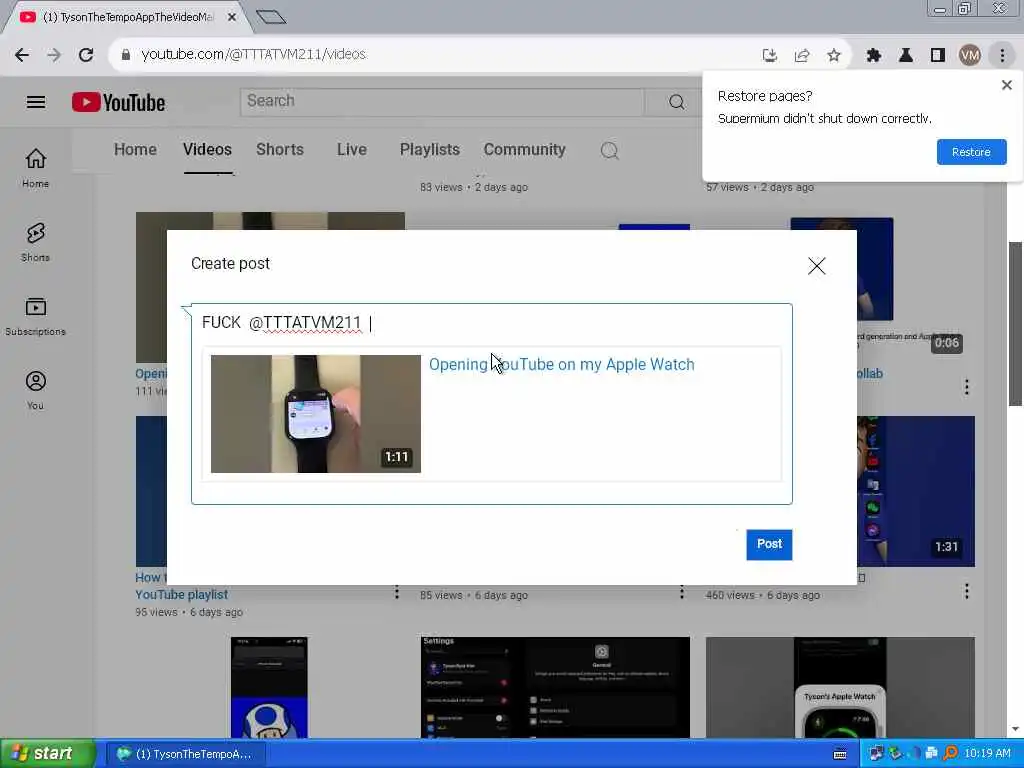Image resolution: width=1024 pixels, height=768 pixels.
Task: Click the '460 views • 6 days ago' text
Action: click(762, 596)
